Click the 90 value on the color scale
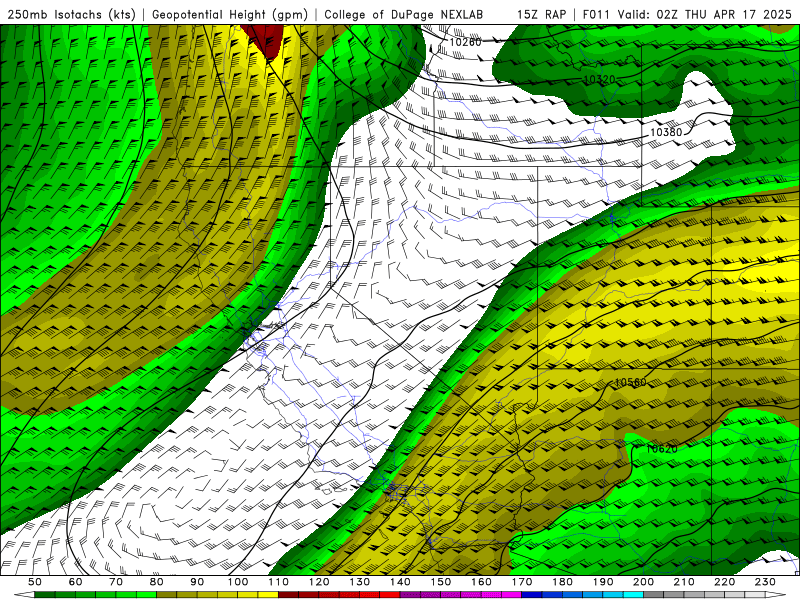This screenshot has width=800, height=600. pos(197,582)
